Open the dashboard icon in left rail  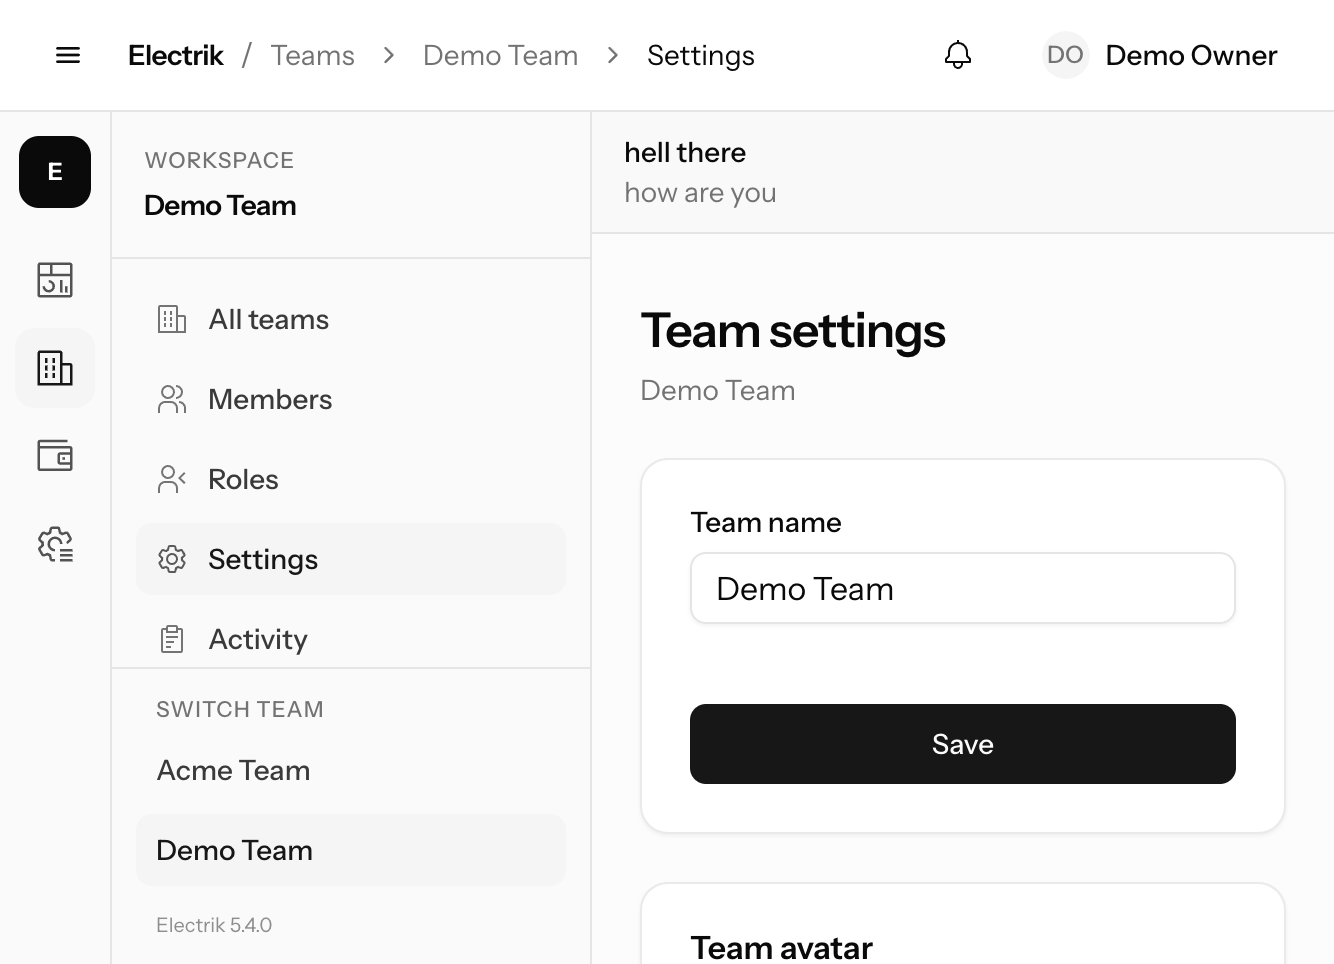[x=55, y=280]
